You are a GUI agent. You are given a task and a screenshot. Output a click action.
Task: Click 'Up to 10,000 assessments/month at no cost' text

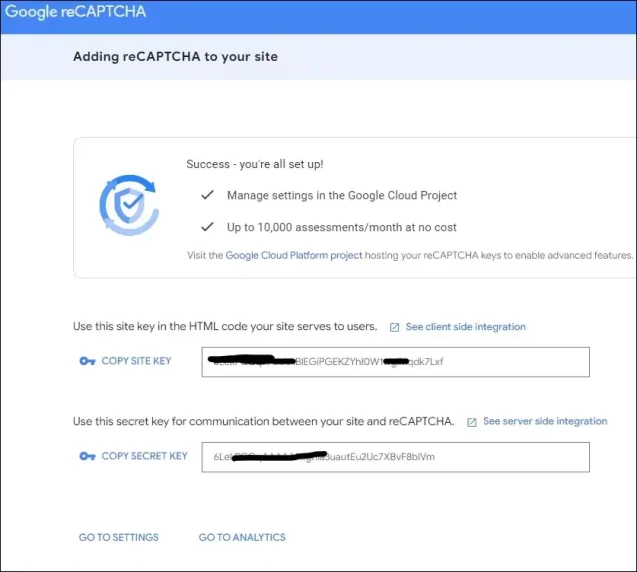(342, 227)
